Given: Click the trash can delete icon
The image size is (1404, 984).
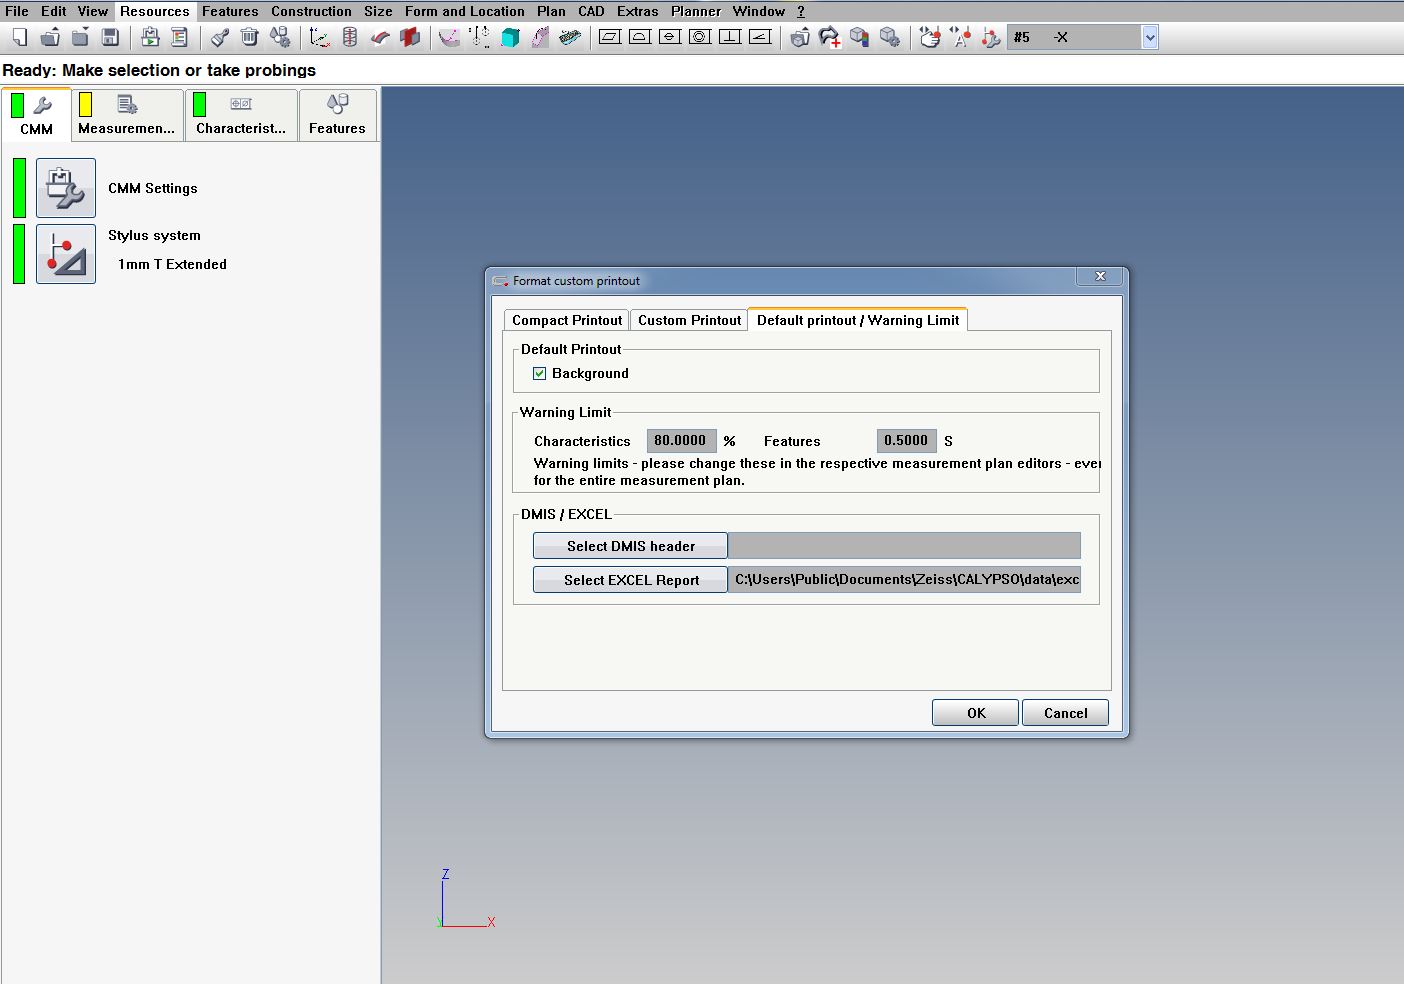Looking at the screenshot, I should 250,38.
